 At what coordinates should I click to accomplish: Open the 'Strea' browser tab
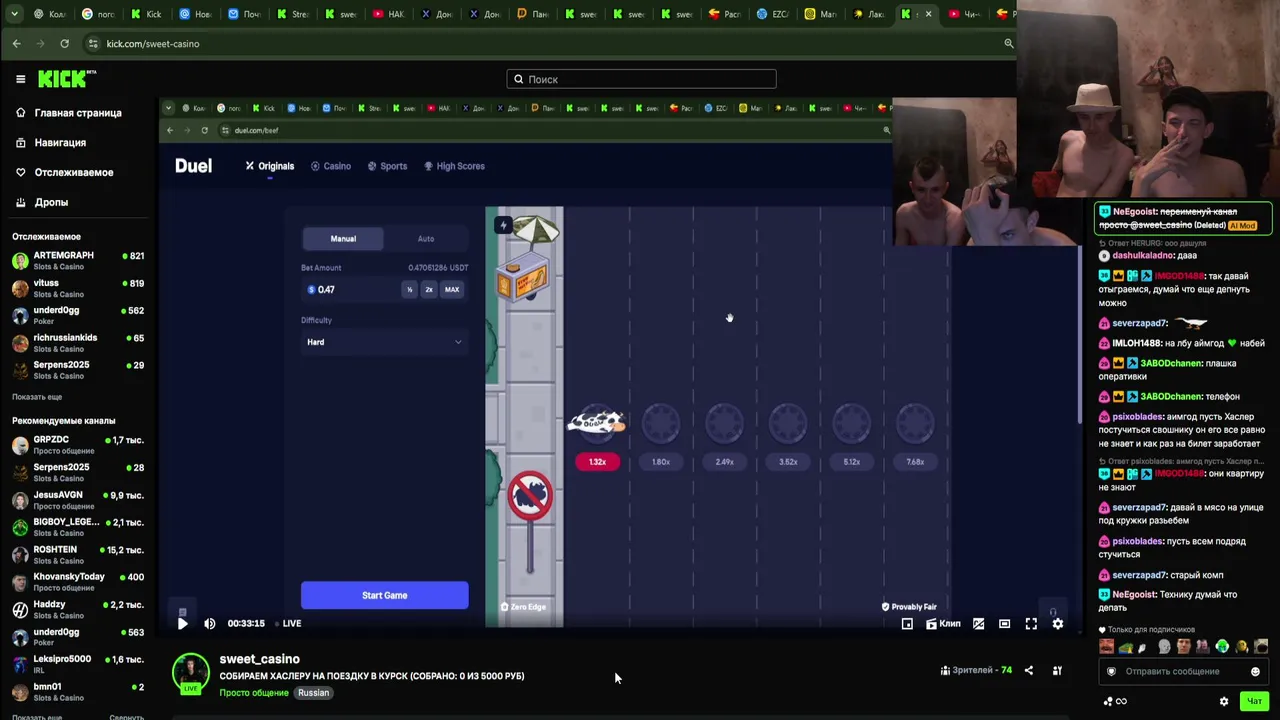tap(293, 14)
